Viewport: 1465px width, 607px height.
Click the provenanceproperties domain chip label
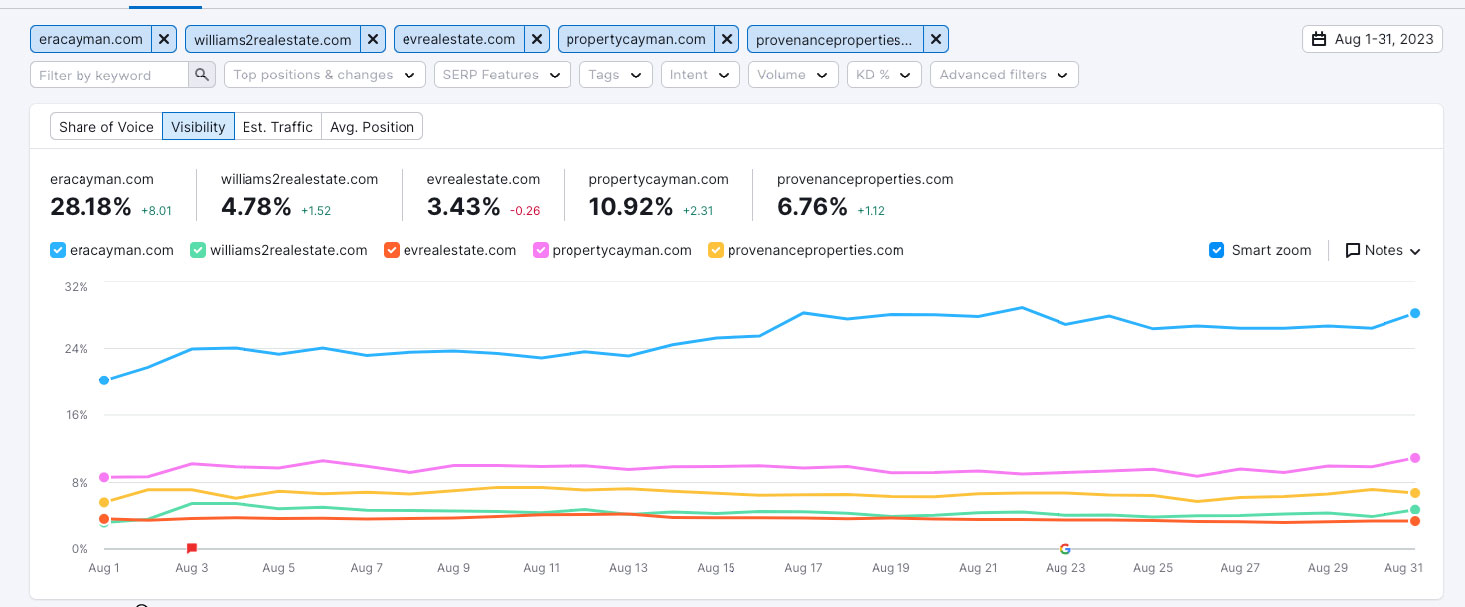click(x=835, y=39)
